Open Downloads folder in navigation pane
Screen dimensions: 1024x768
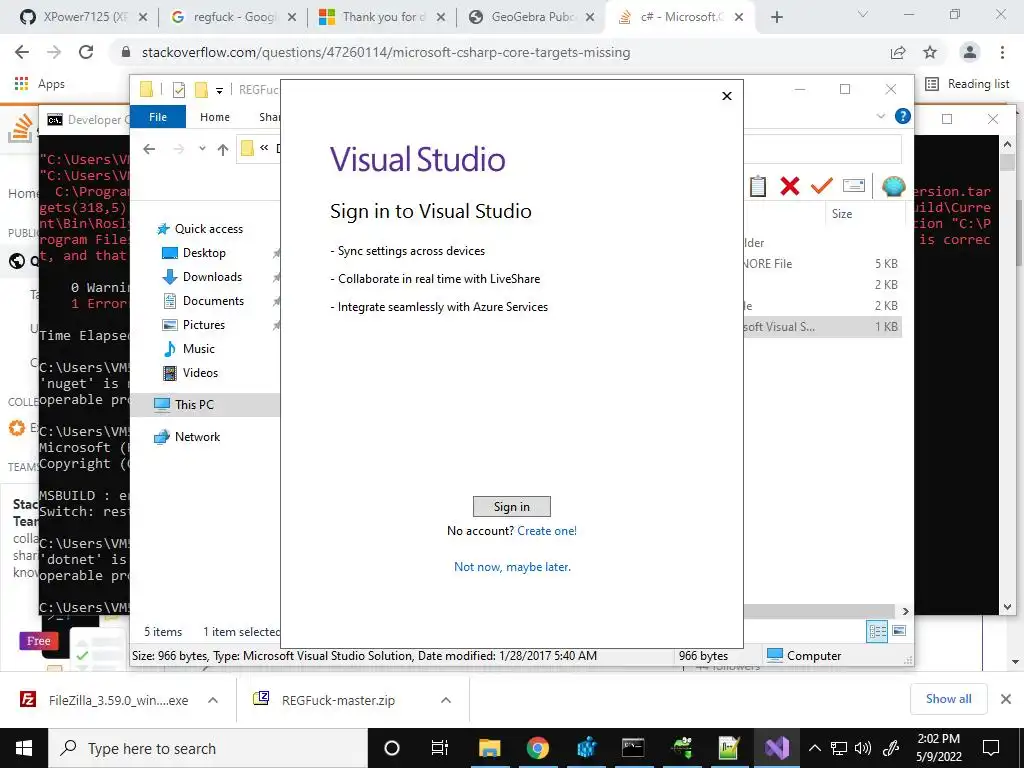212,277
